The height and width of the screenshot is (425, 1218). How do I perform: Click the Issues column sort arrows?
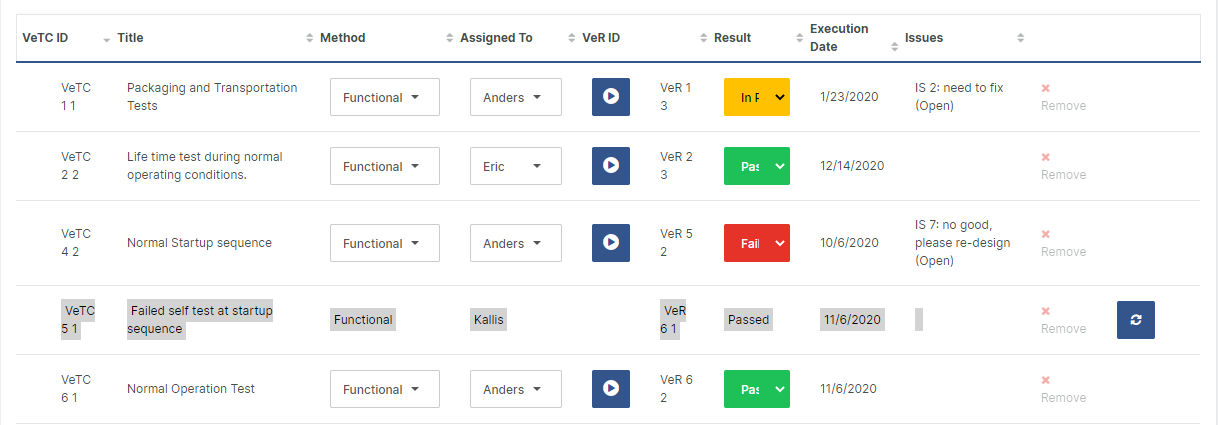point(1020,38)
